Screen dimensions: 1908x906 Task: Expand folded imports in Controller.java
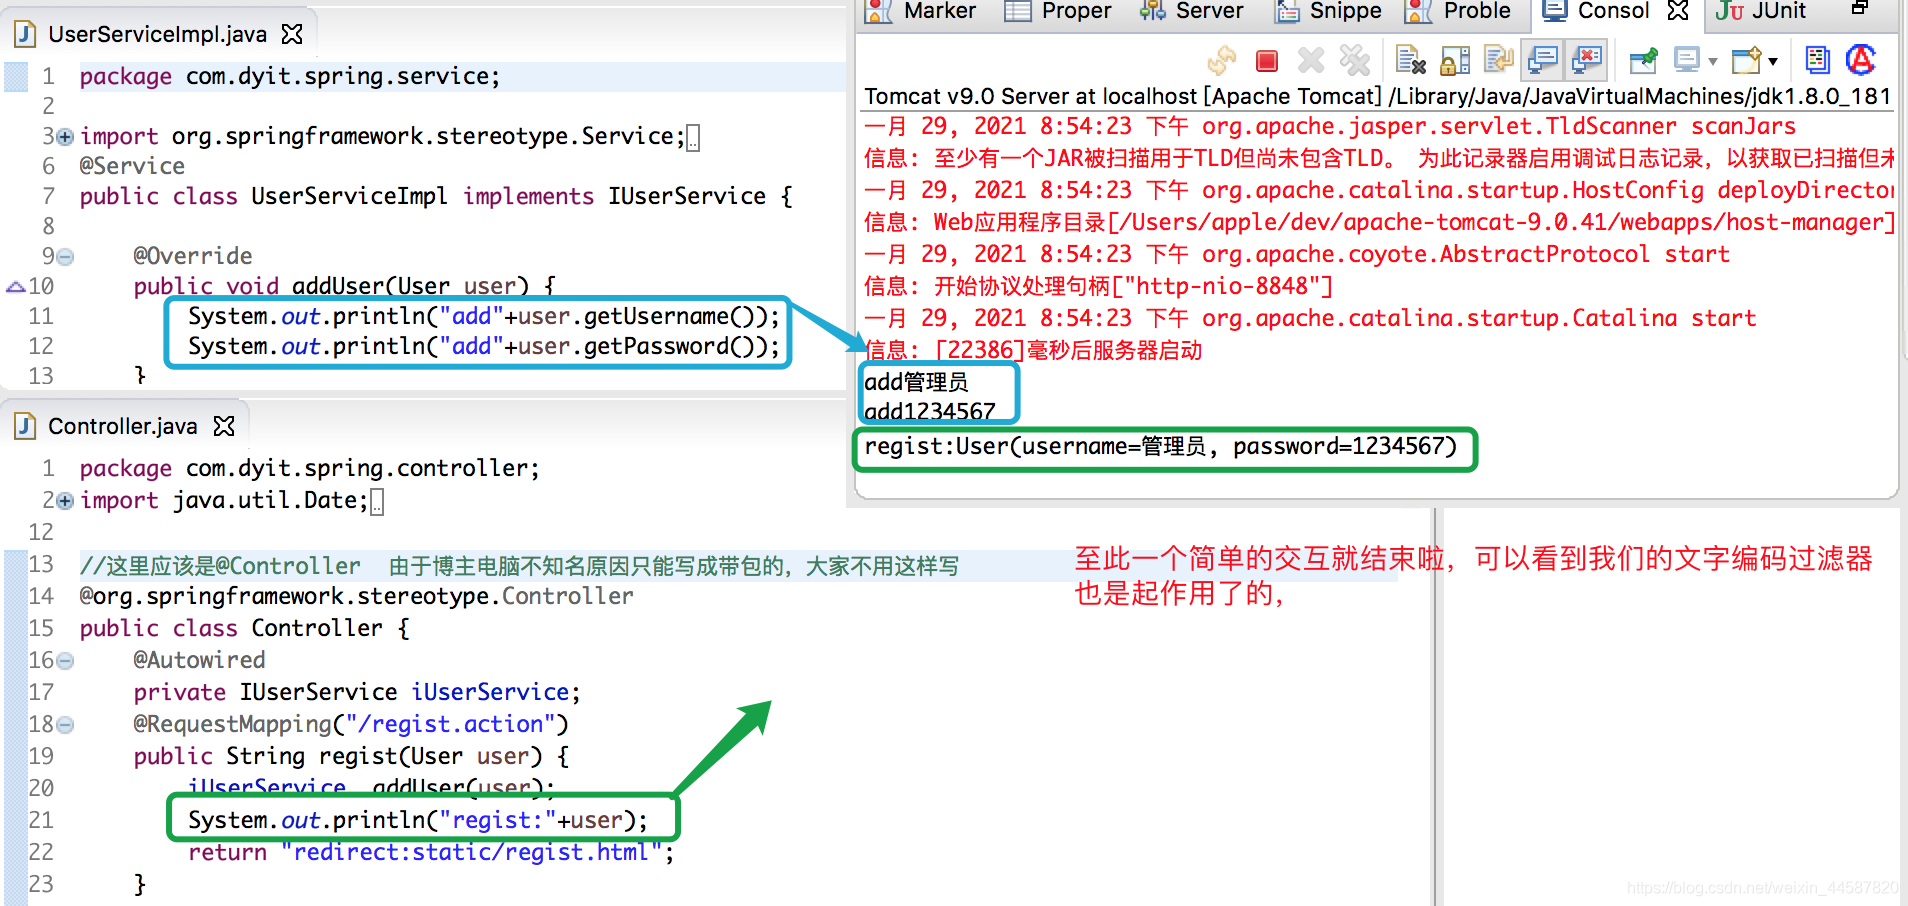pyautogui.click(x=65, y=501)
